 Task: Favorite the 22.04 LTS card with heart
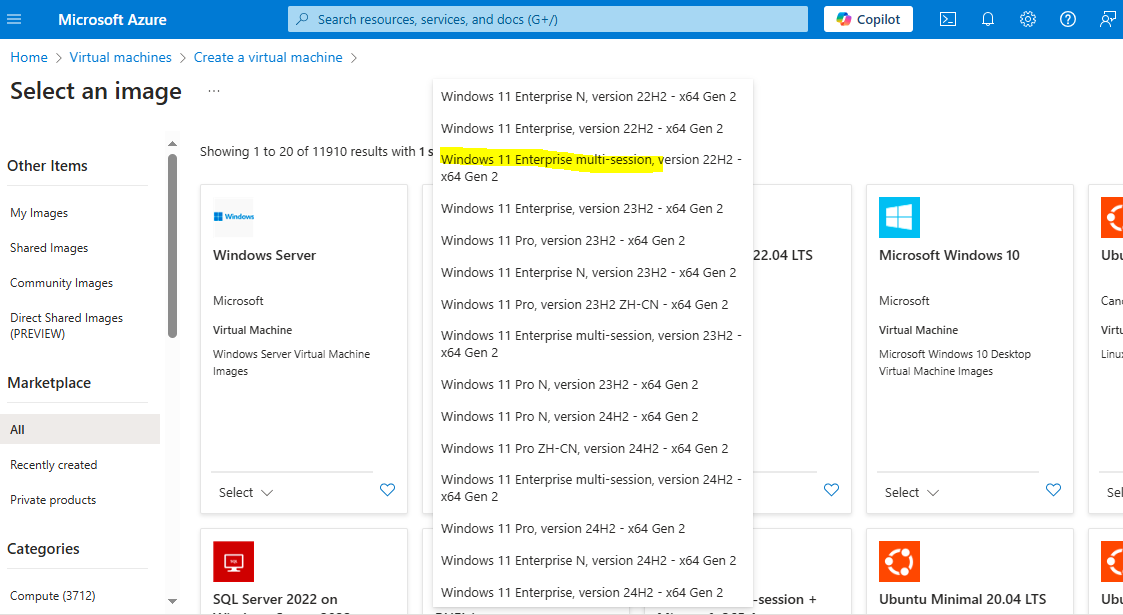[x=832, y=490]
